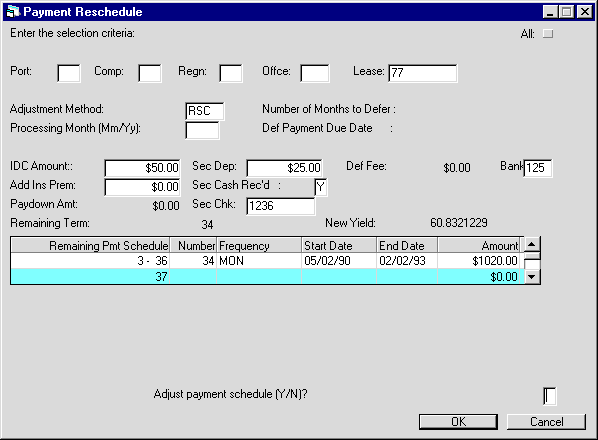This screenshot has height=440, width=598.
Task: Tick the All checkbox
Action: 548,34
